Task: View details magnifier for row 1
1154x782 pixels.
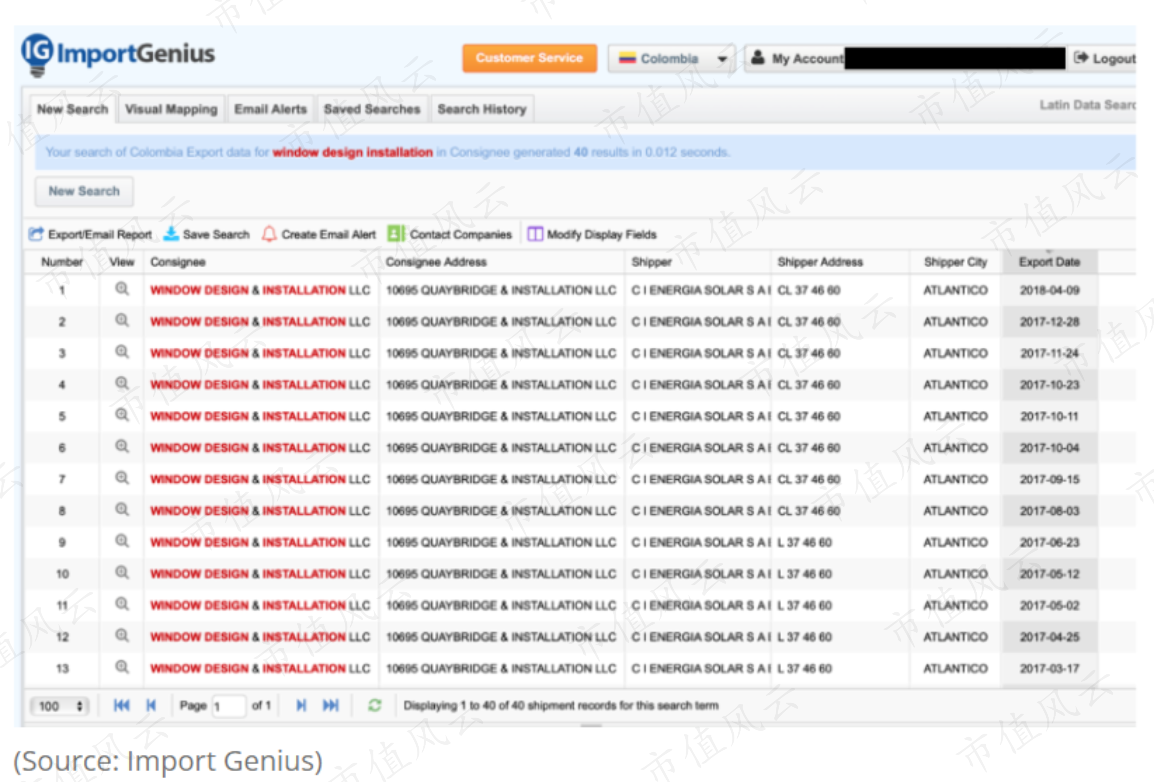Action: pos(122,289)
